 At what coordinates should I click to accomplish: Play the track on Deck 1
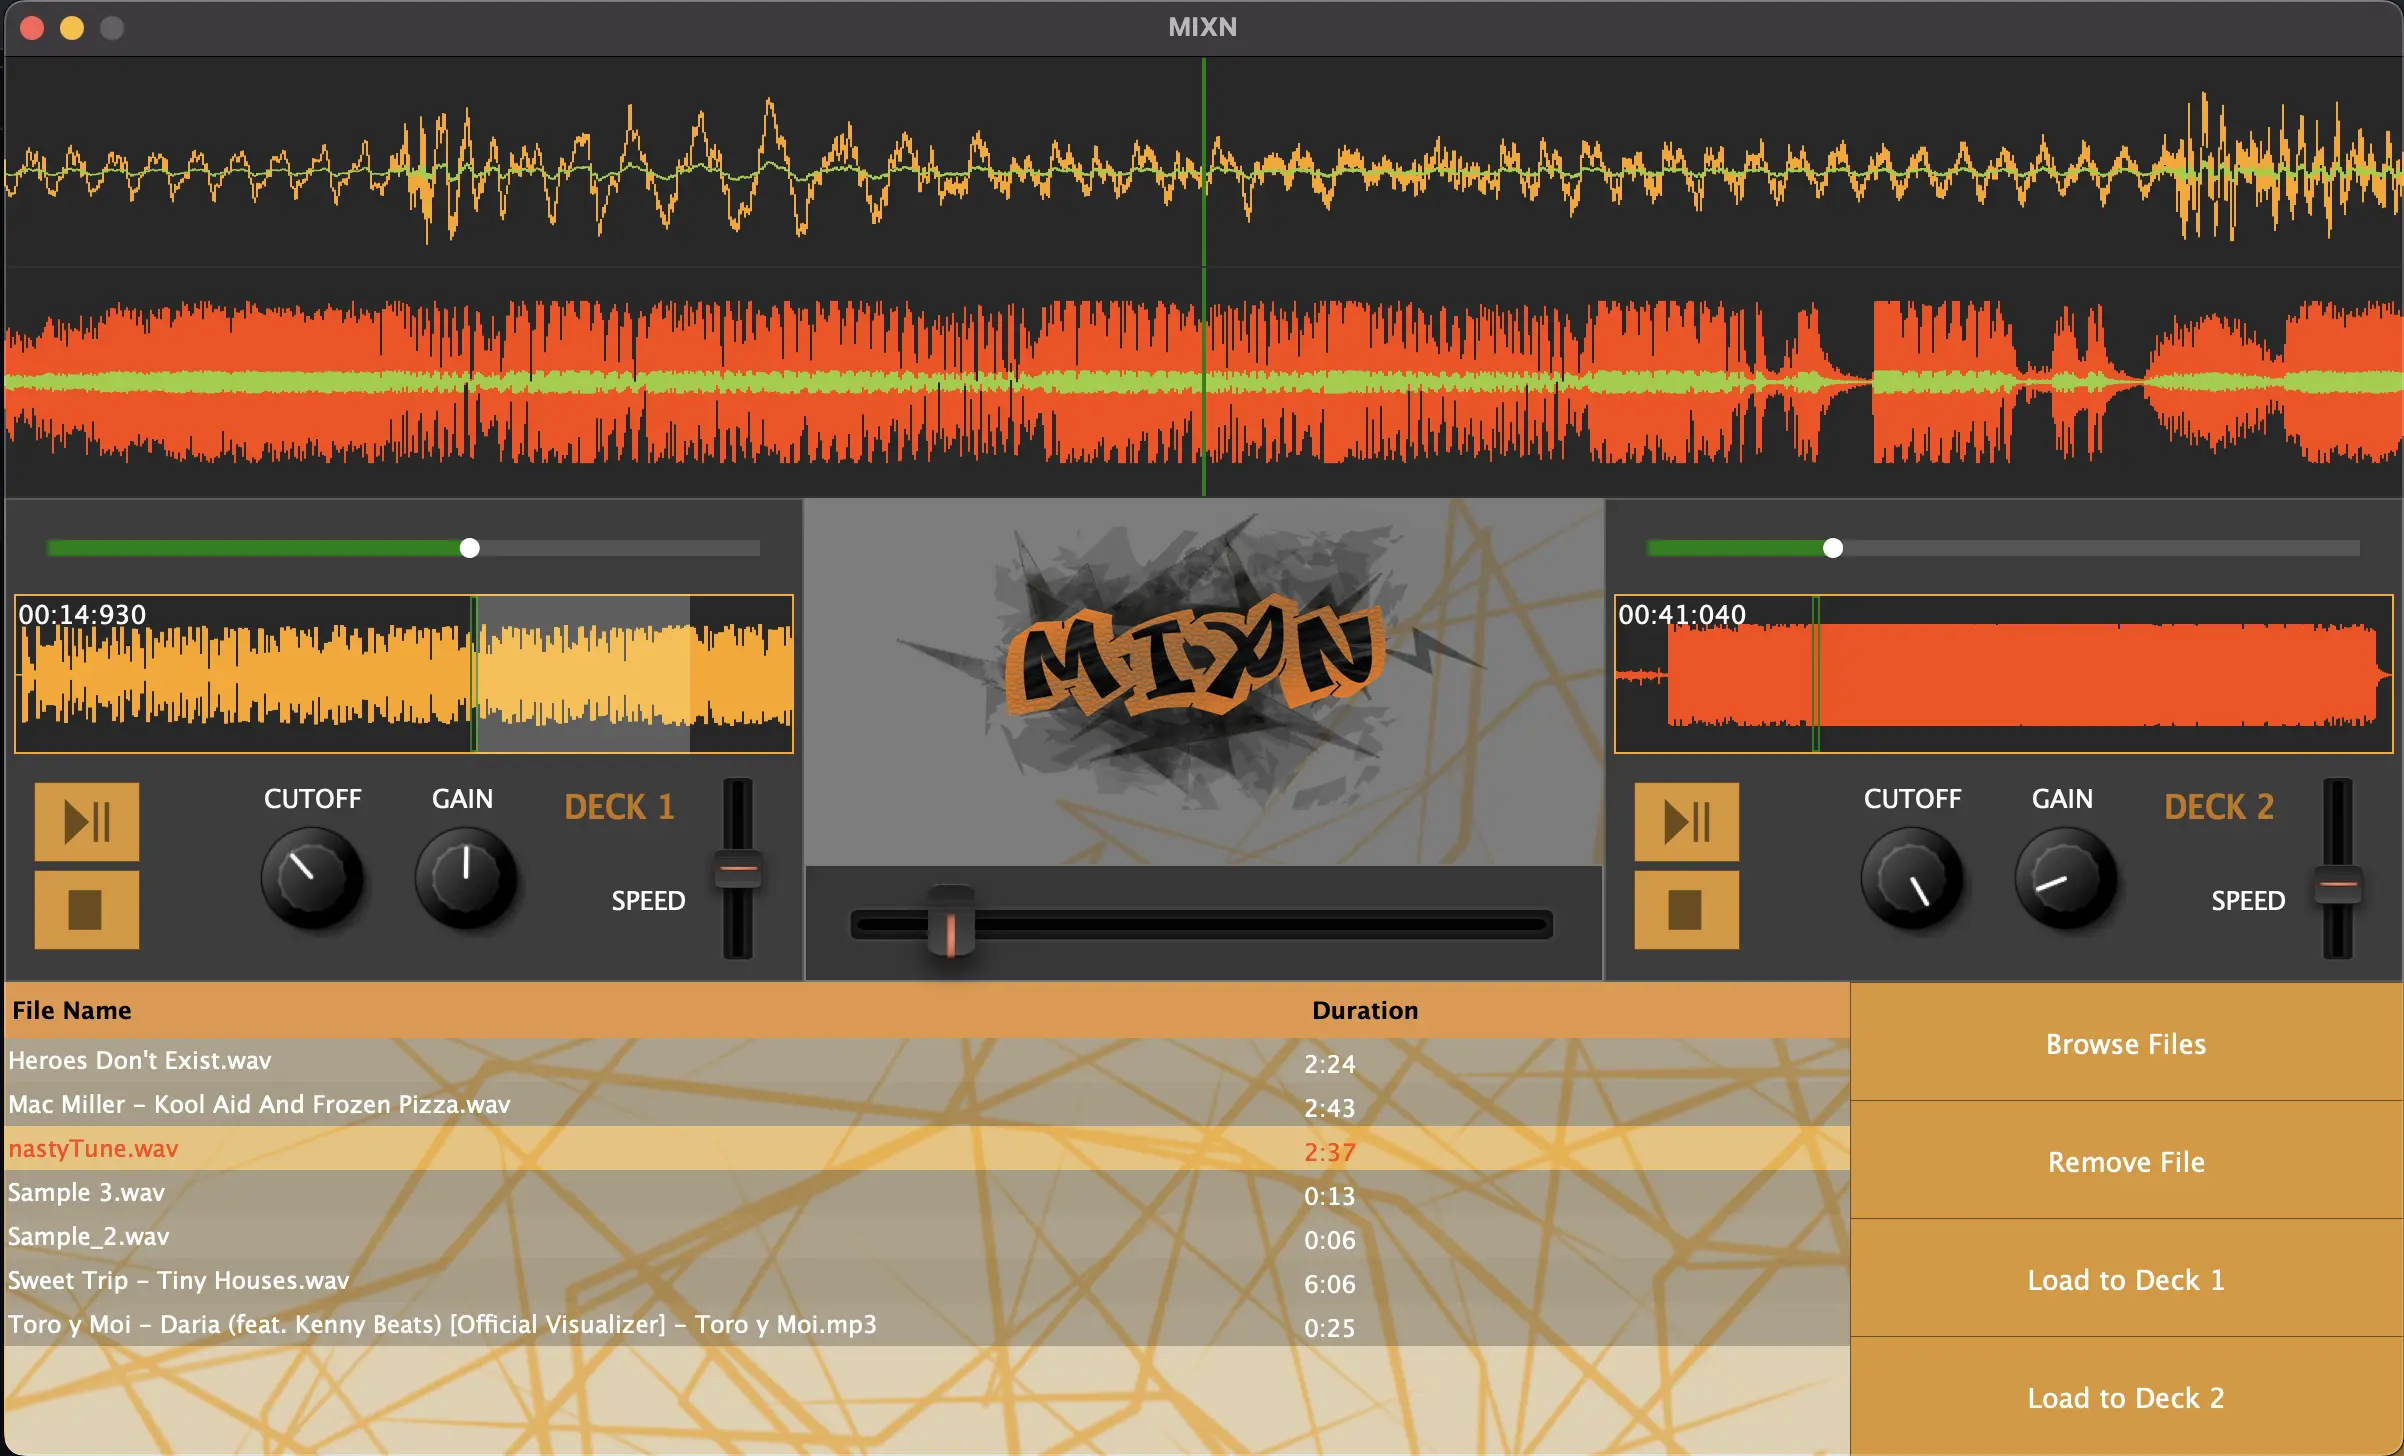[86, 819]
